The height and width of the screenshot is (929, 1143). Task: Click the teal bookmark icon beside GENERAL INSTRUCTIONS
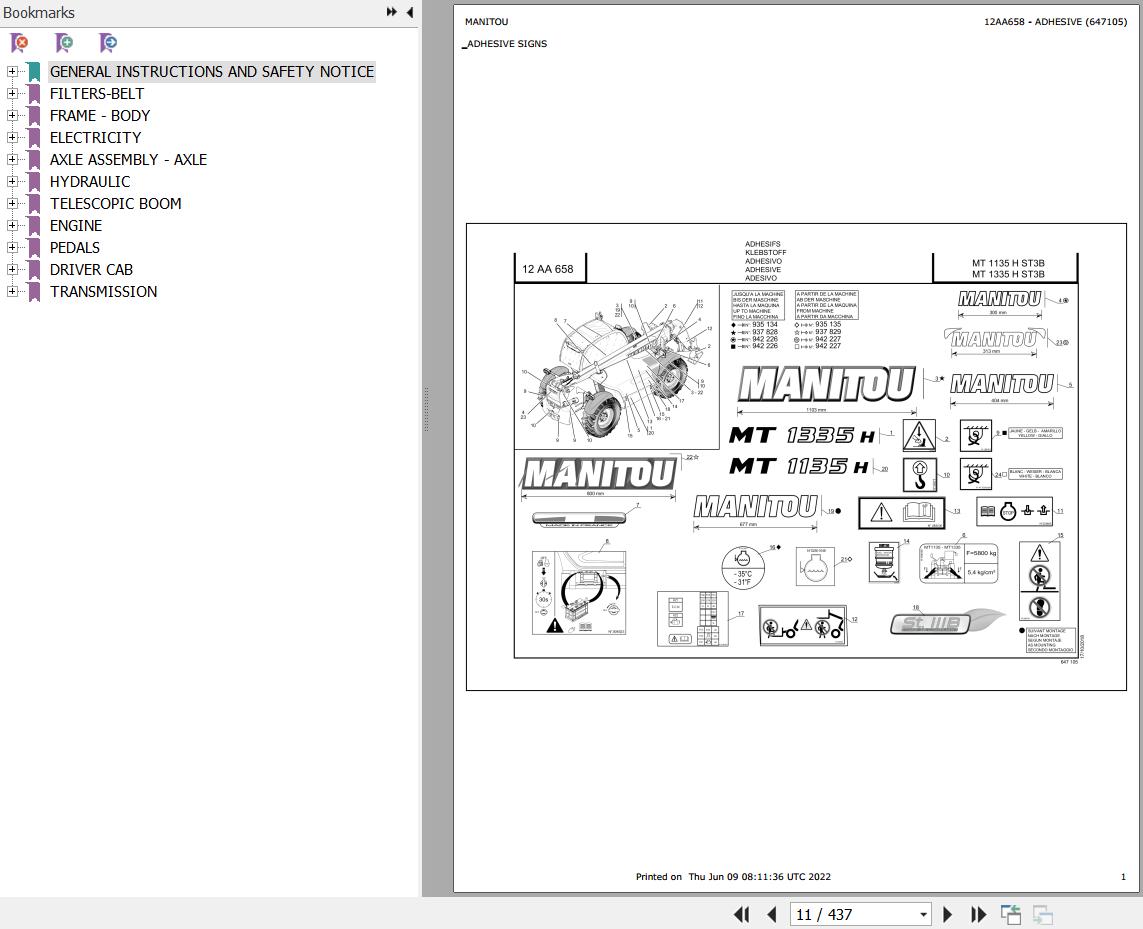34,72
